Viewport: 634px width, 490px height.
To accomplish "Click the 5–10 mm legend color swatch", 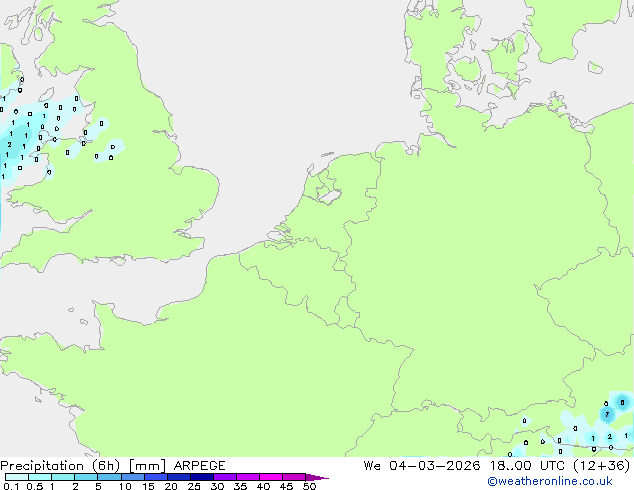I will pos(109,477).
